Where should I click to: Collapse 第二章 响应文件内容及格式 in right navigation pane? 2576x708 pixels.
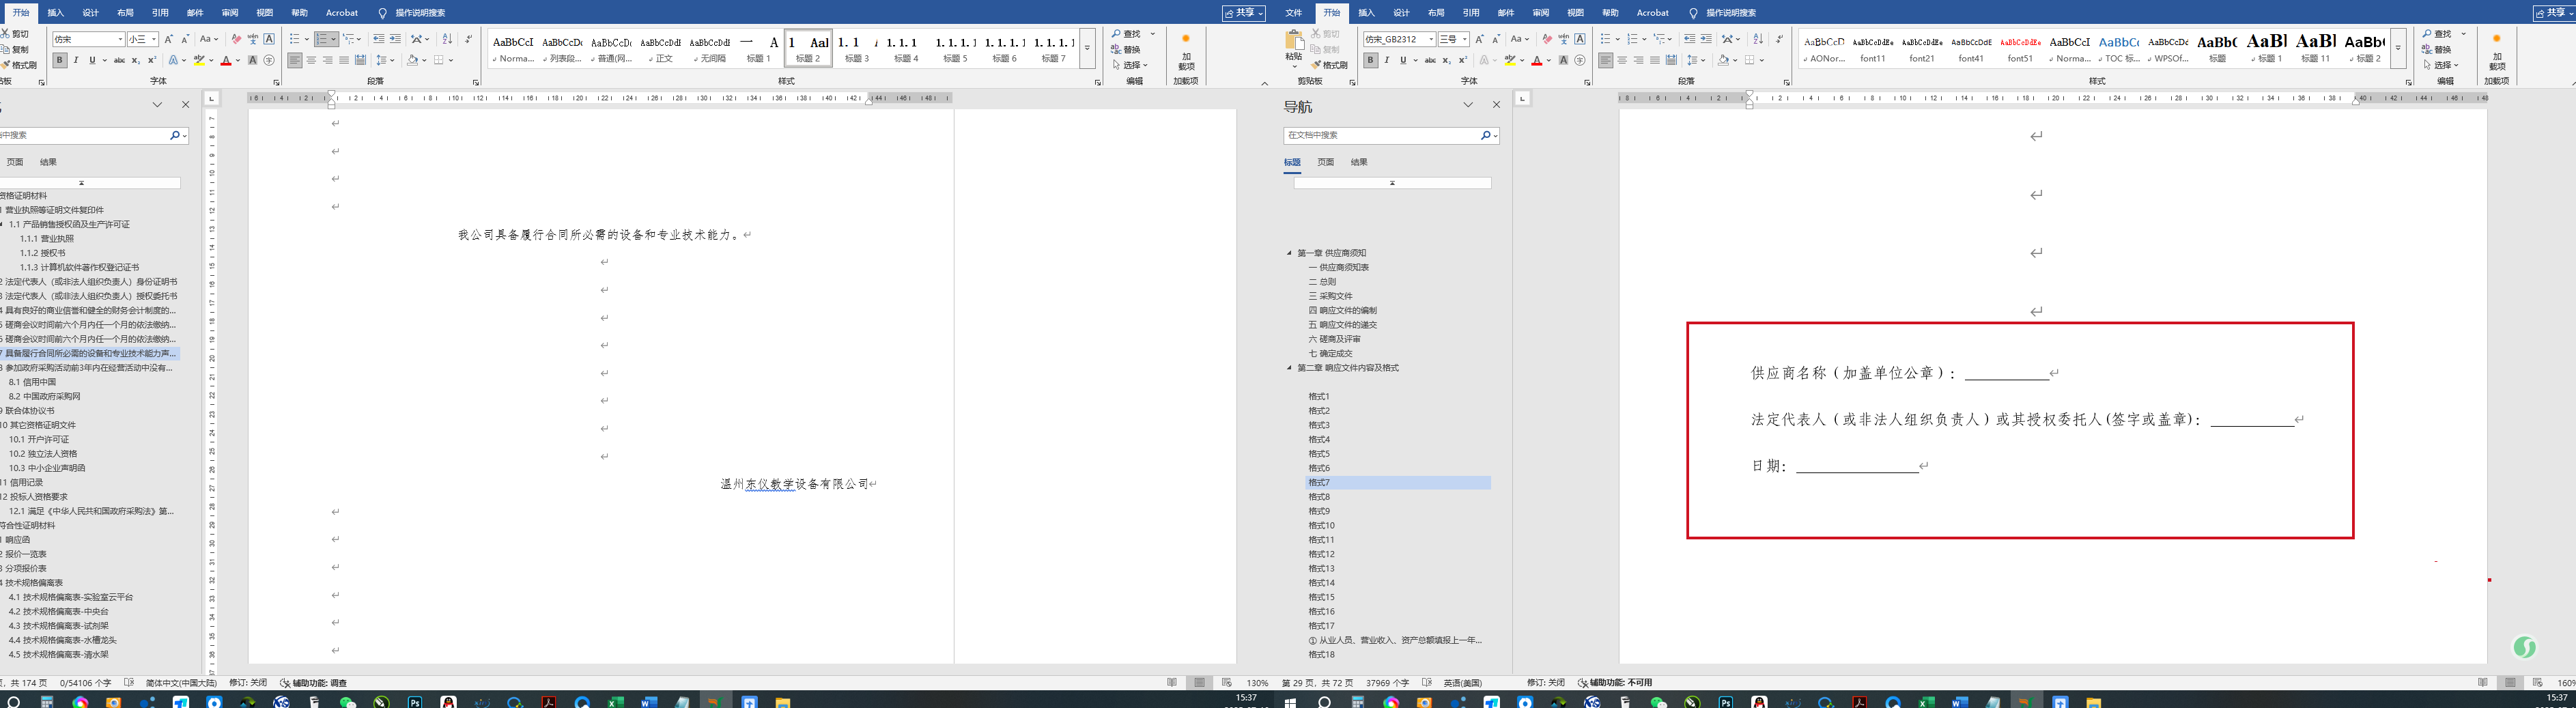[1289, 368]
